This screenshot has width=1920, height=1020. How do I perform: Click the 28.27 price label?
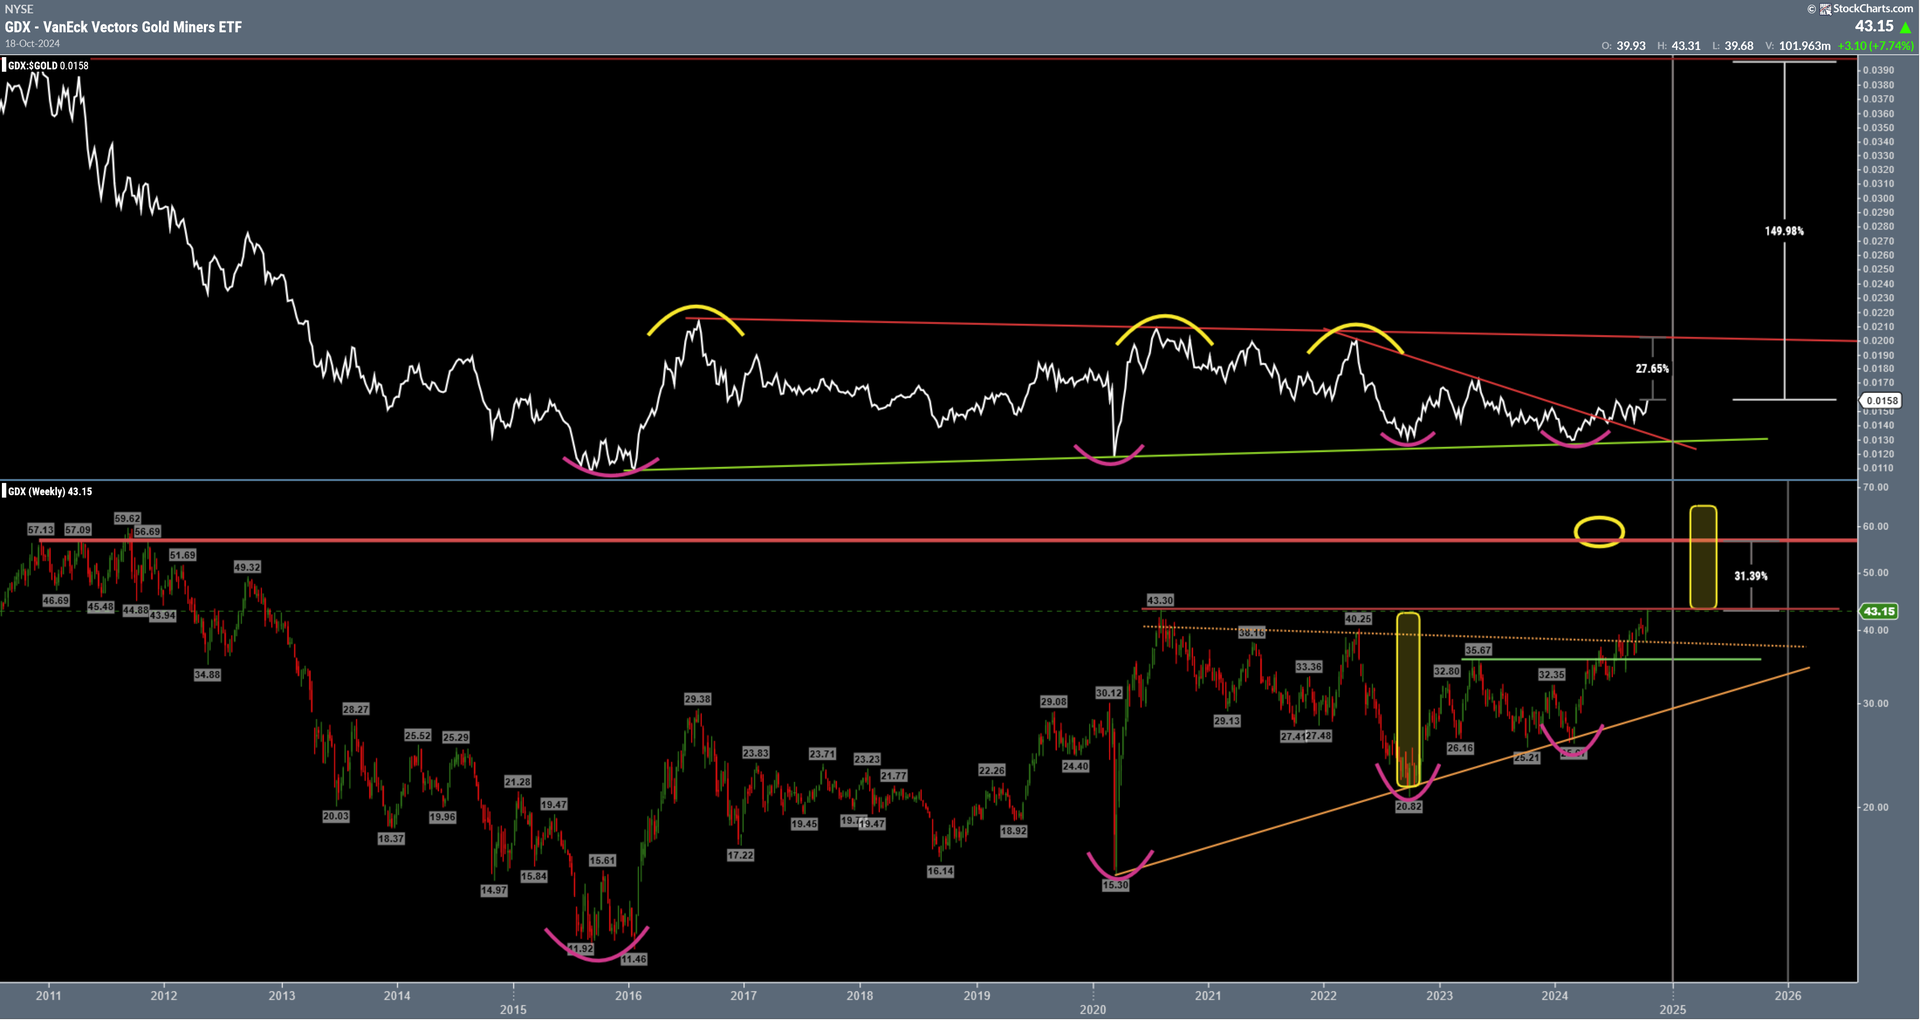(x=356, y=709)
